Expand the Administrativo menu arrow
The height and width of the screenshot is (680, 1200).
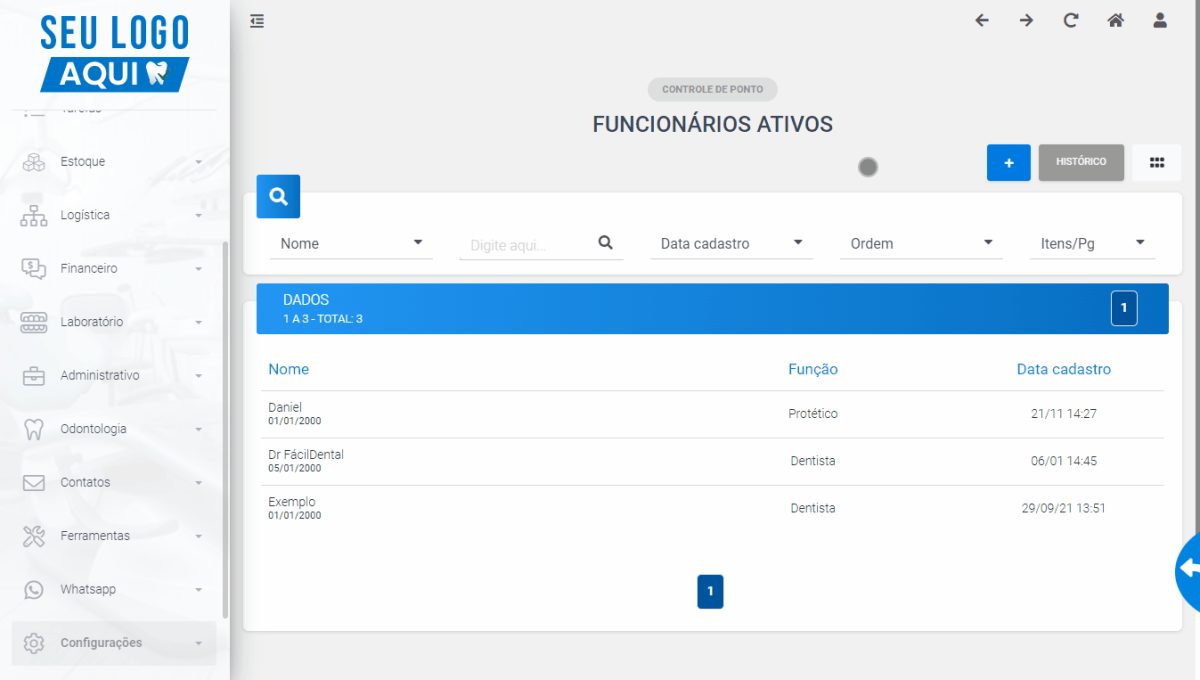click(198, 376)
